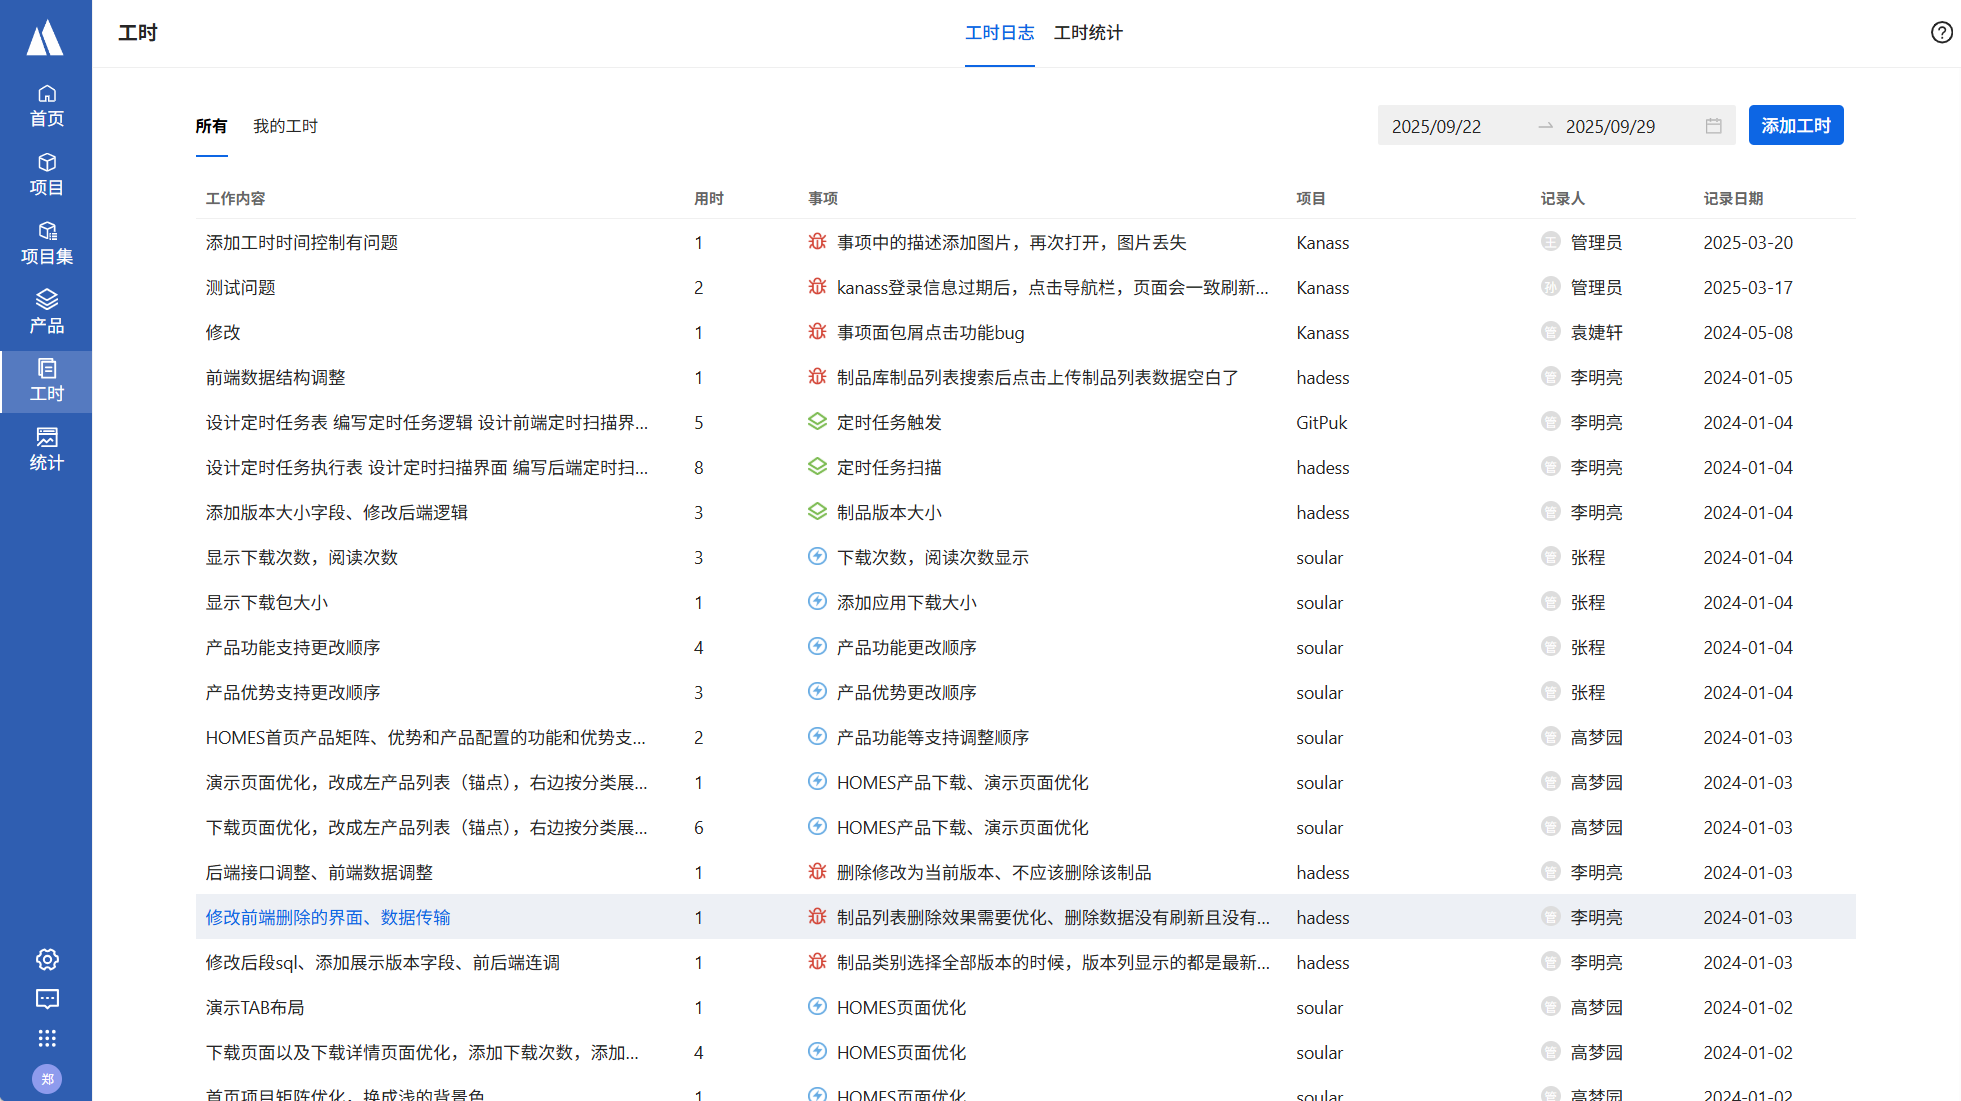Select the 所有 tab
The width and height of the screenshot is (1961, 1101).
click(x=211, y=126)
